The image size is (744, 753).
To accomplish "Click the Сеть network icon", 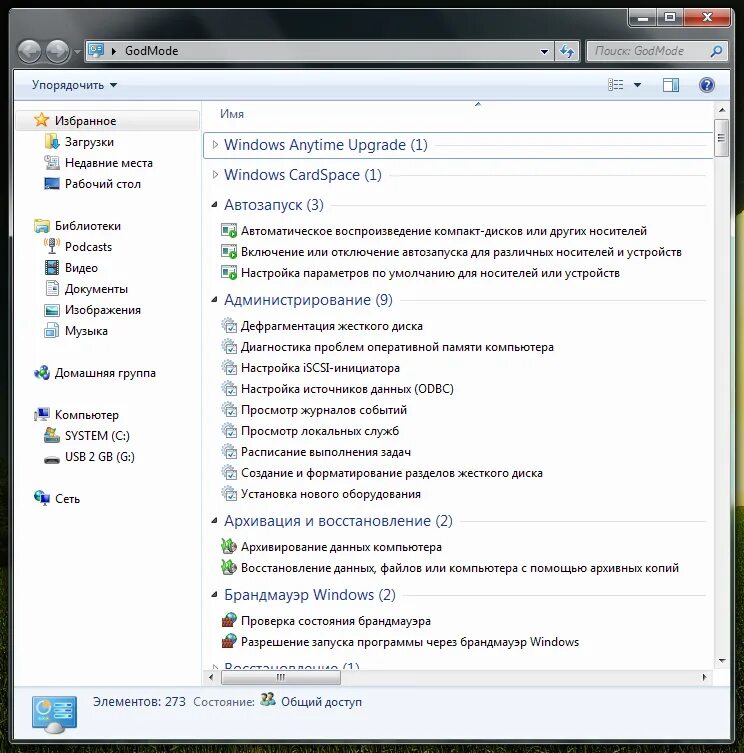I will tap(42, 498).
